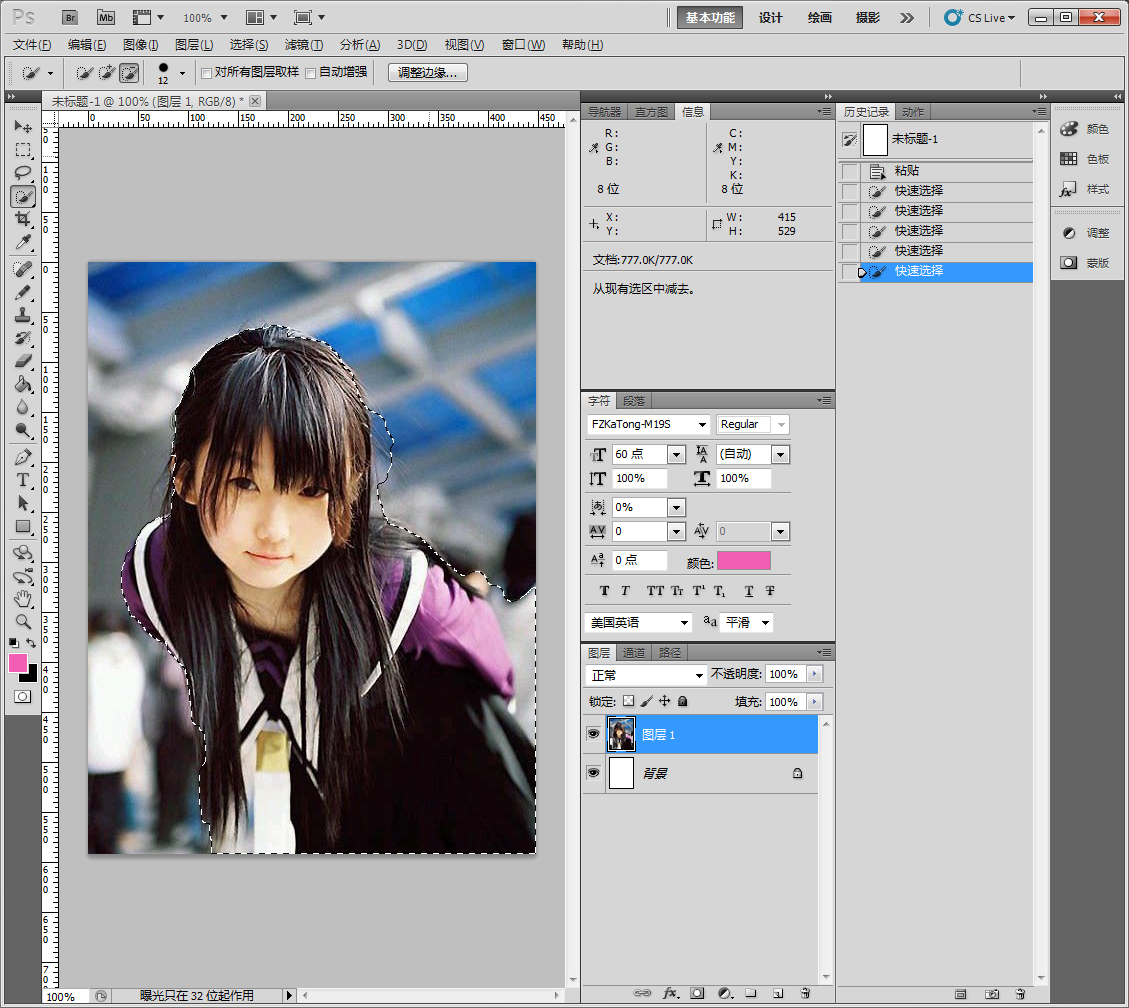Select the Paint Bucket tool
This screenshot has height=1008, width=1129.
(x=23, y=384)
